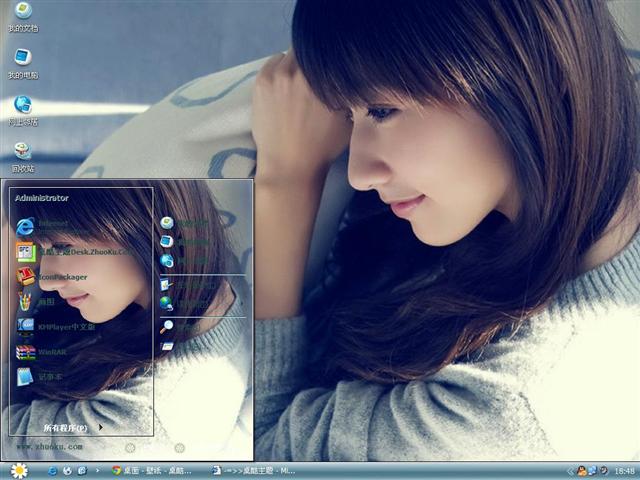Click the Administrator user name
Image resolution: width=640 pixels, height=480 pixels.
[42, 198]
